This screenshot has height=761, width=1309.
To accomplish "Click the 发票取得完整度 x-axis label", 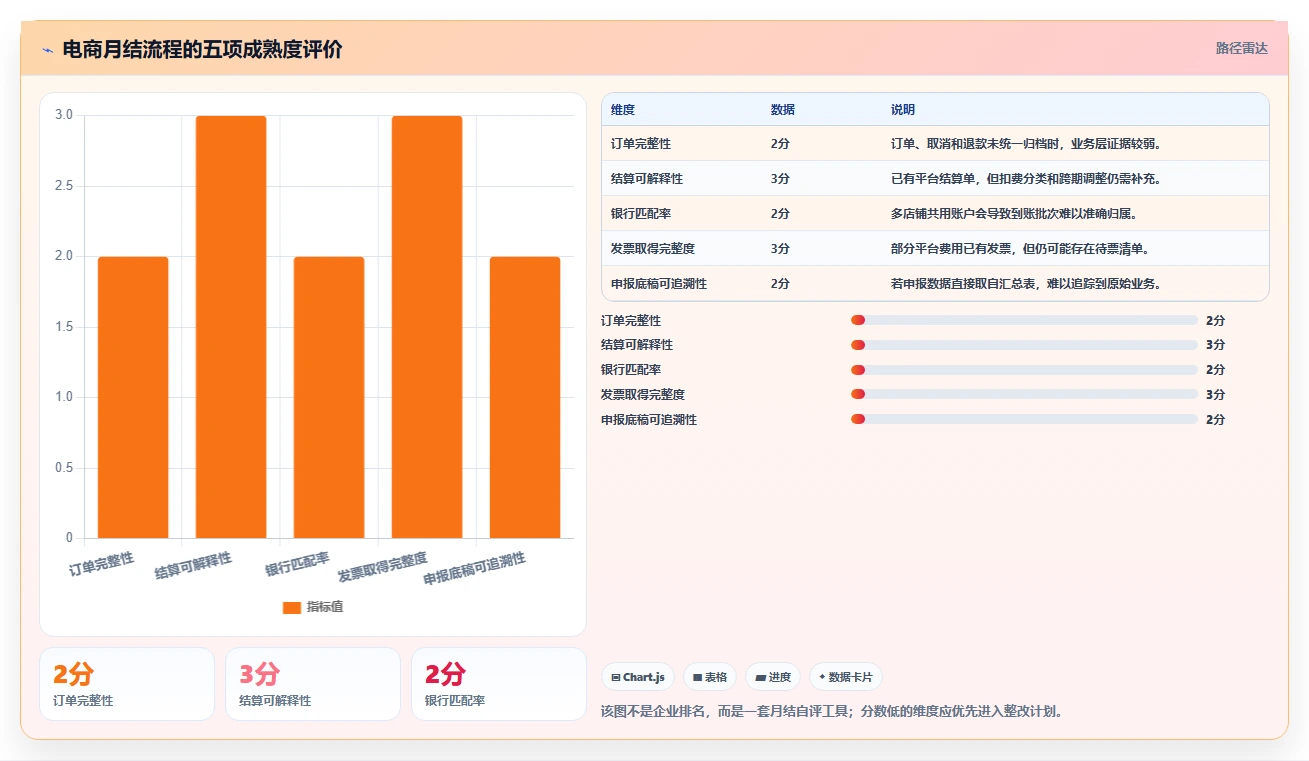I will (383, 567).
